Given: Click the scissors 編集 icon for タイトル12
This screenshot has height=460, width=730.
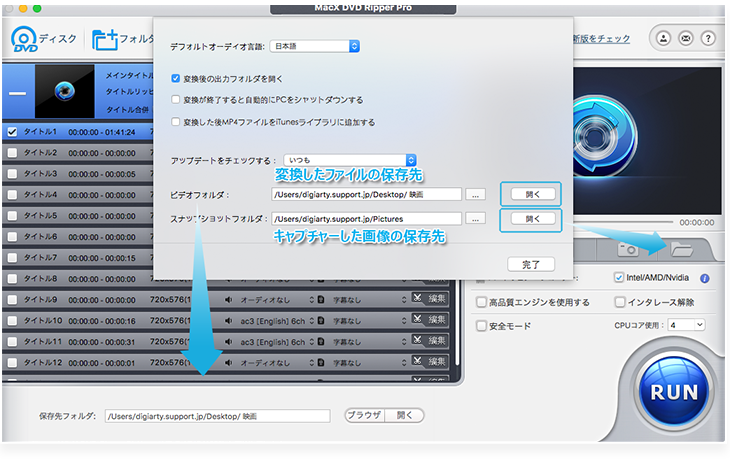Looking at the screenshot, I should (430, 362).
